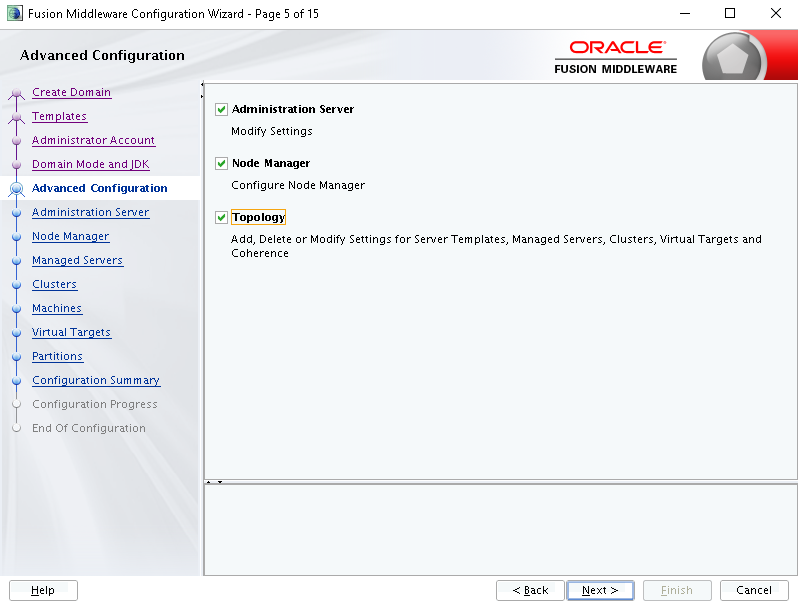The height and width of the screenshot is (605, 798).
Task: Open the Virtual Targets step link
Action: click(x=71, y=332)
